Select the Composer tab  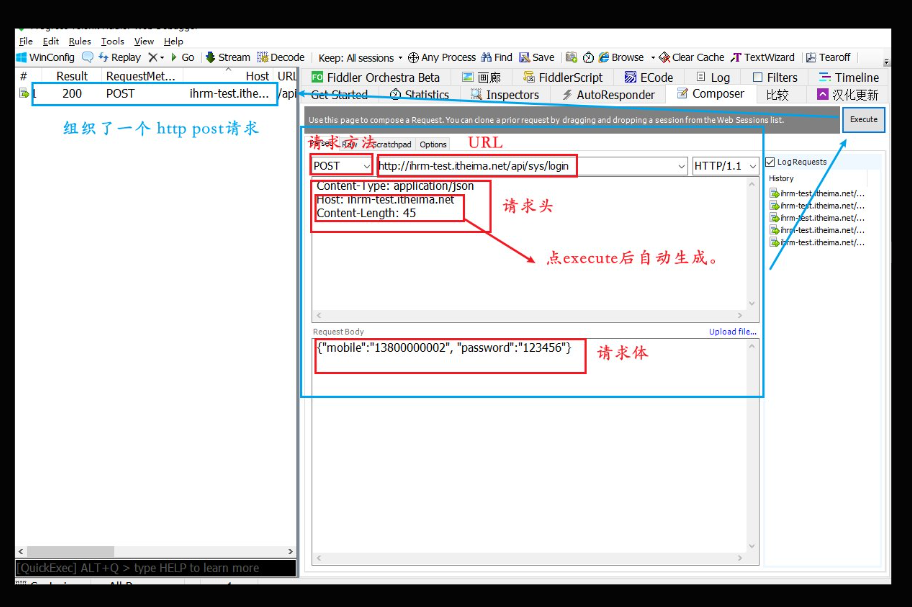[710, 94]
